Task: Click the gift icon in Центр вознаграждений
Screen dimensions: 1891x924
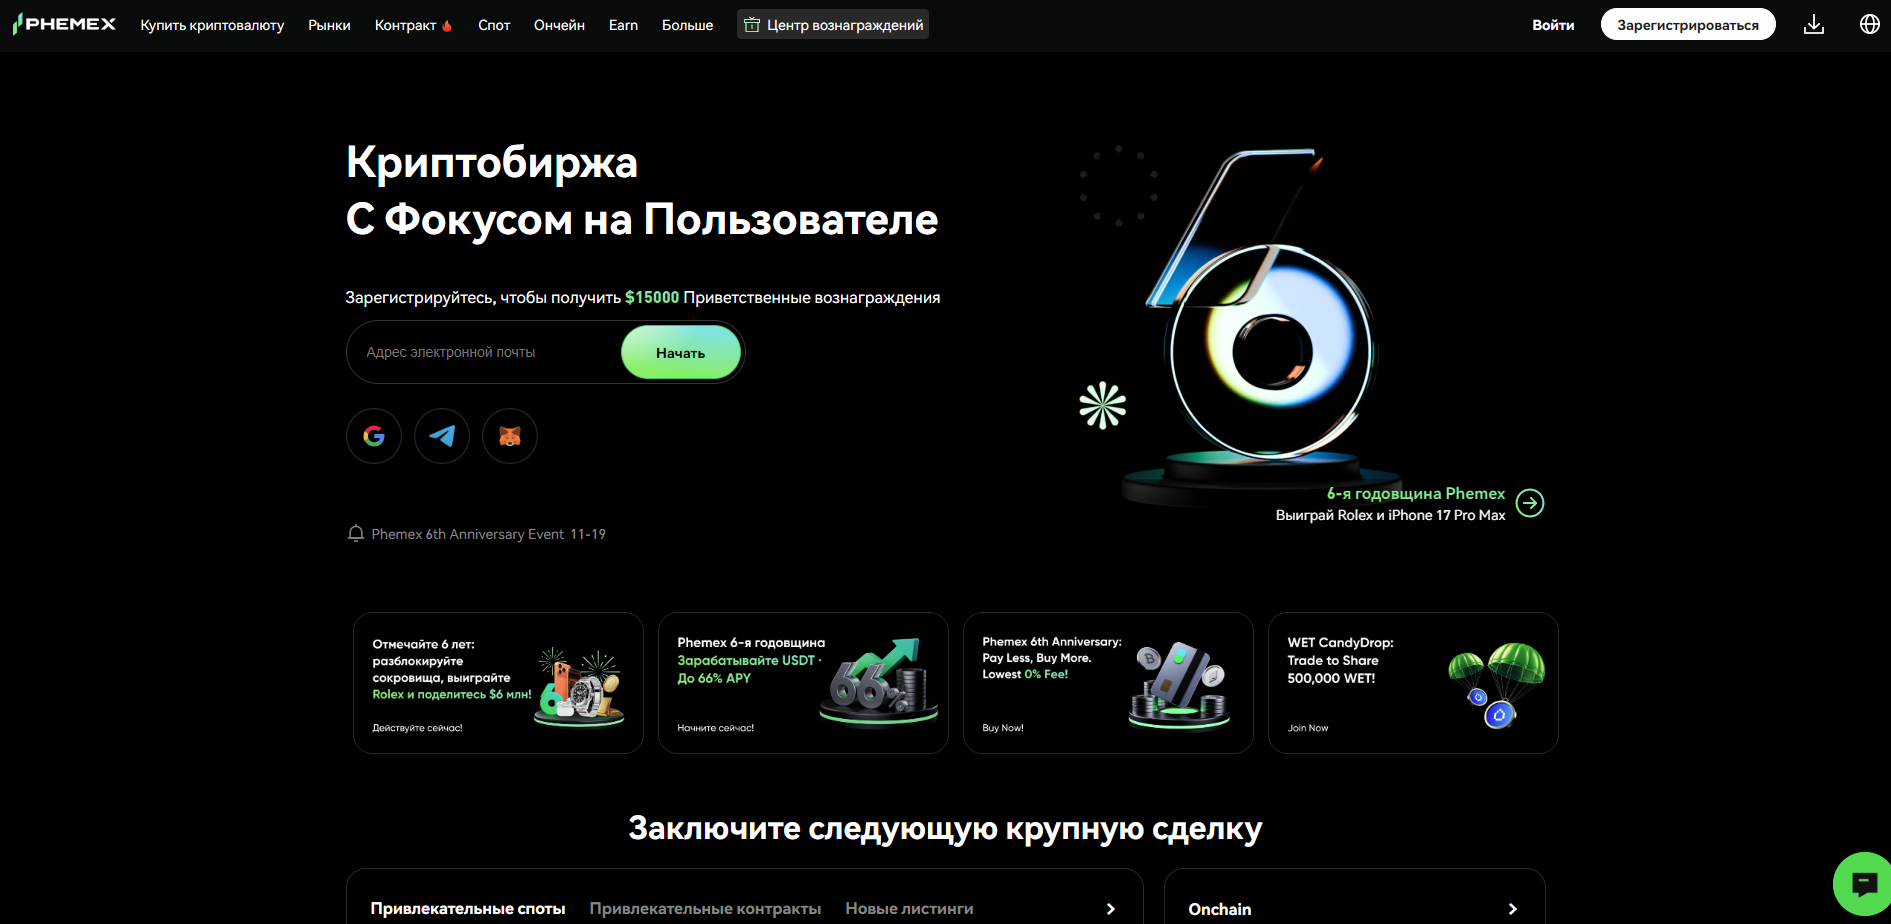Action: click(x=752, y=24)
